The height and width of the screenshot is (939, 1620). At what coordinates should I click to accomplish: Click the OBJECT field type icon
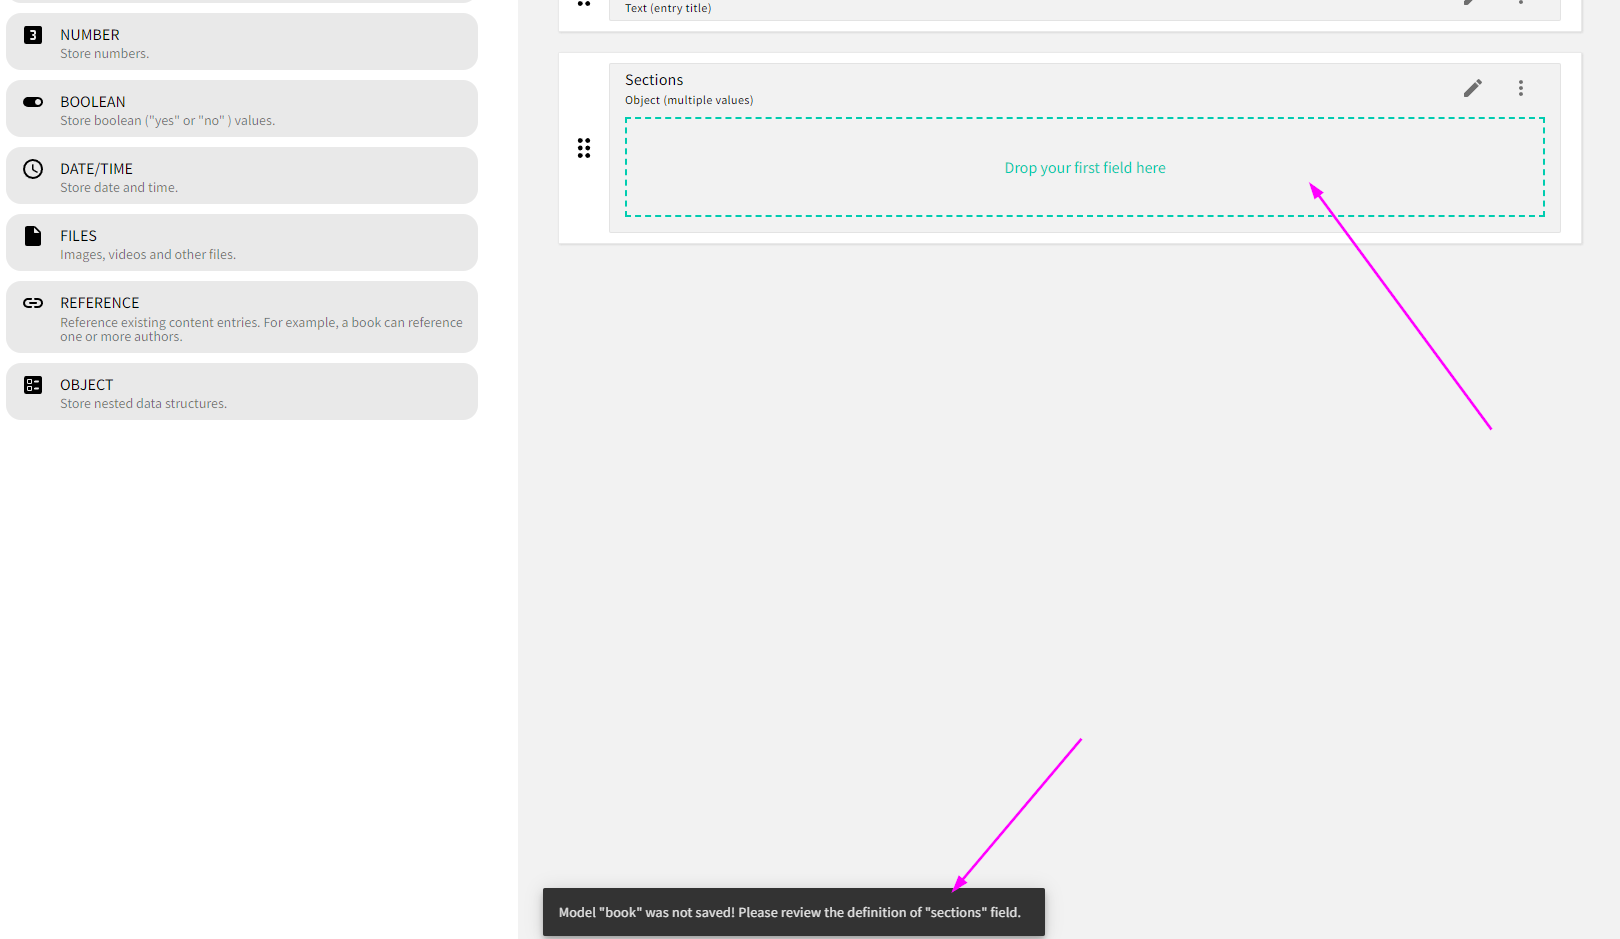point(33,385)
